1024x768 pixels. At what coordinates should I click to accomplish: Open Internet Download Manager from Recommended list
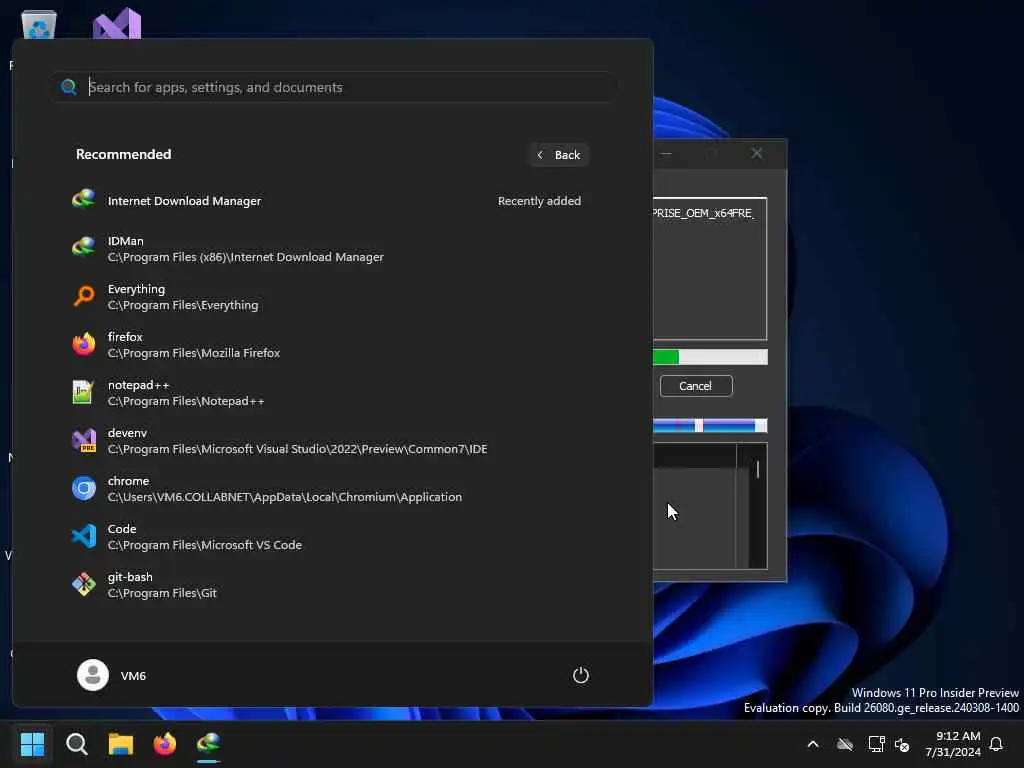327,200
